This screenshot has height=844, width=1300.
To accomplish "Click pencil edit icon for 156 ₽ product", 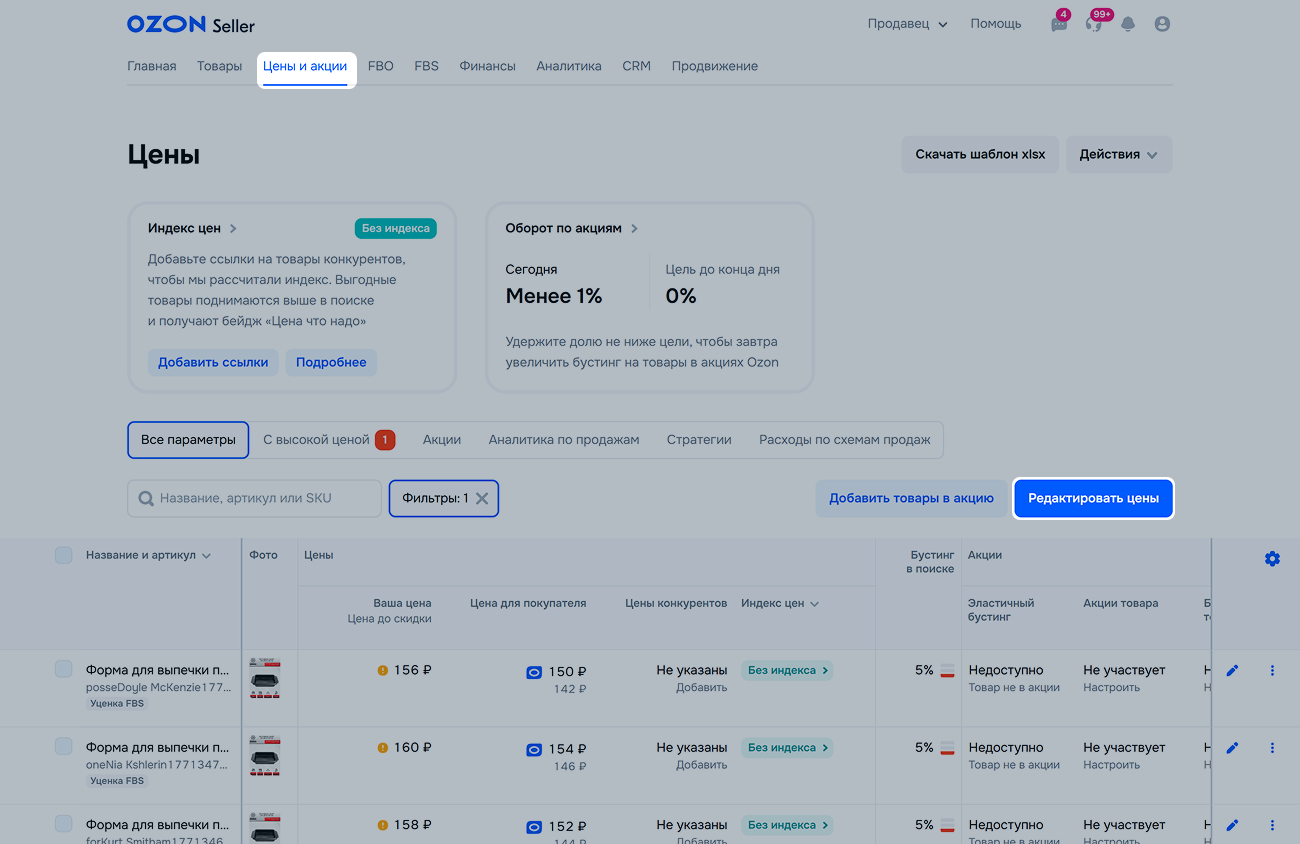I will click(x=1232, y=670).
